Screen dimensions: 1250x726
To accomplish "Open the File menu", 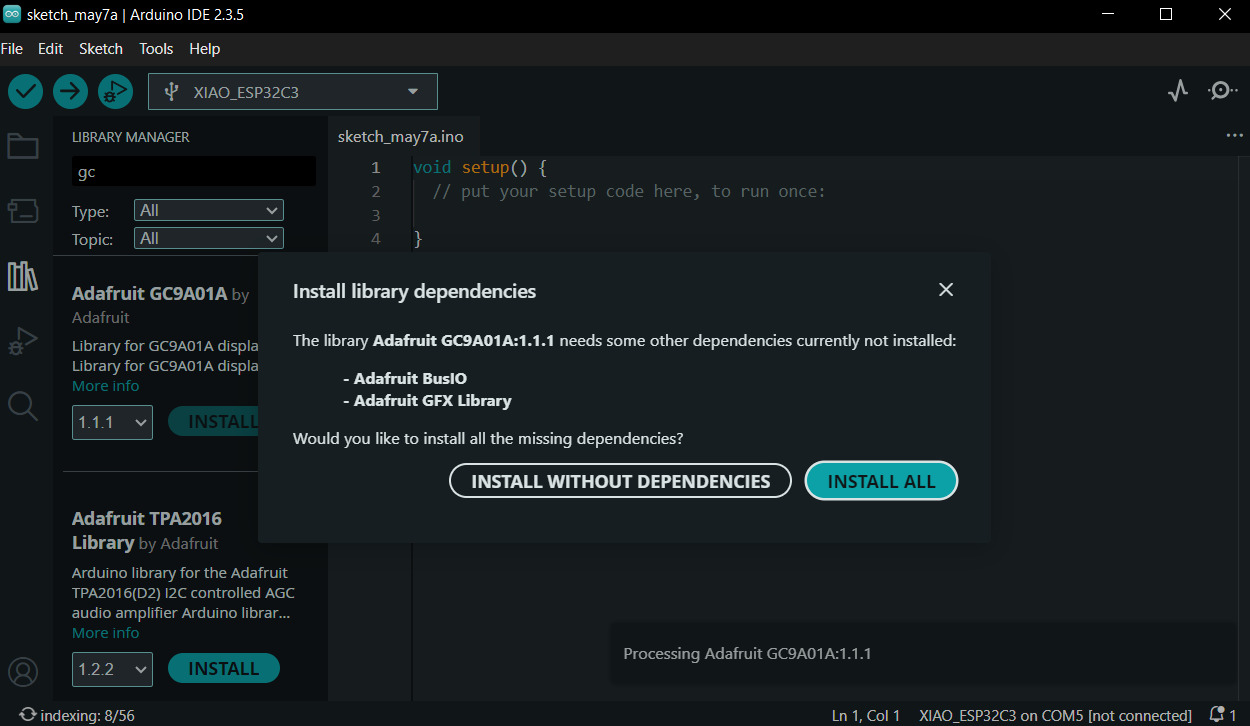I will click(x=12, y=48).
